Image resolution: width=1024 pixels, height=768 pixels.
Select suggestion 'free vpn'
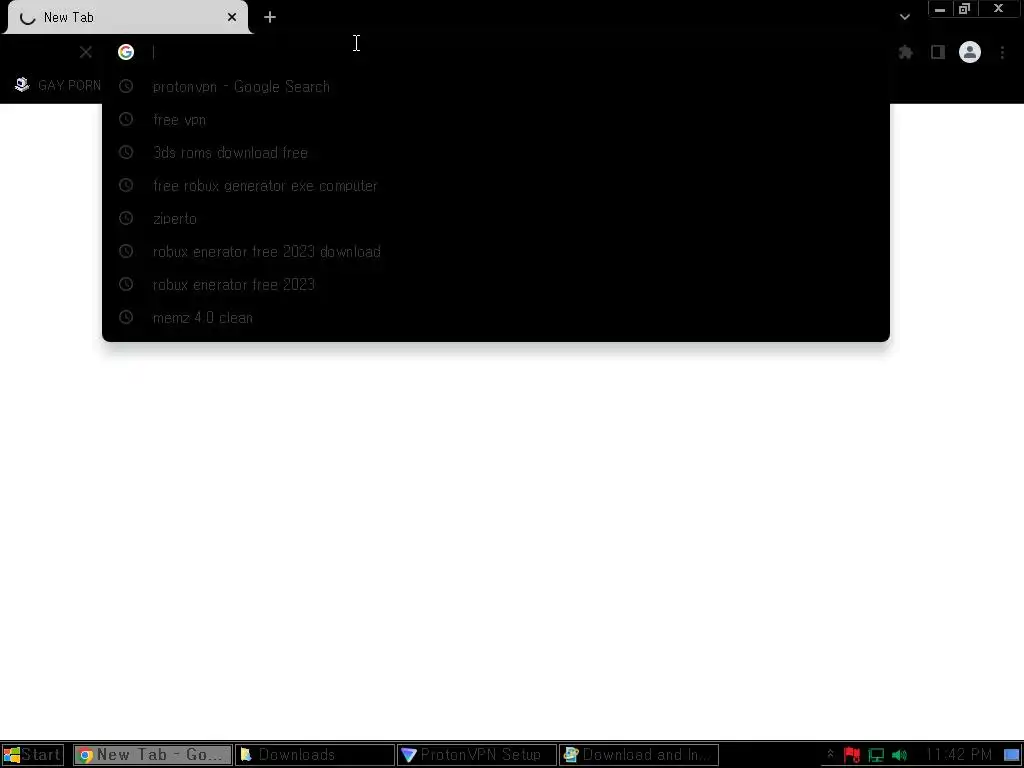pos(496,120)
